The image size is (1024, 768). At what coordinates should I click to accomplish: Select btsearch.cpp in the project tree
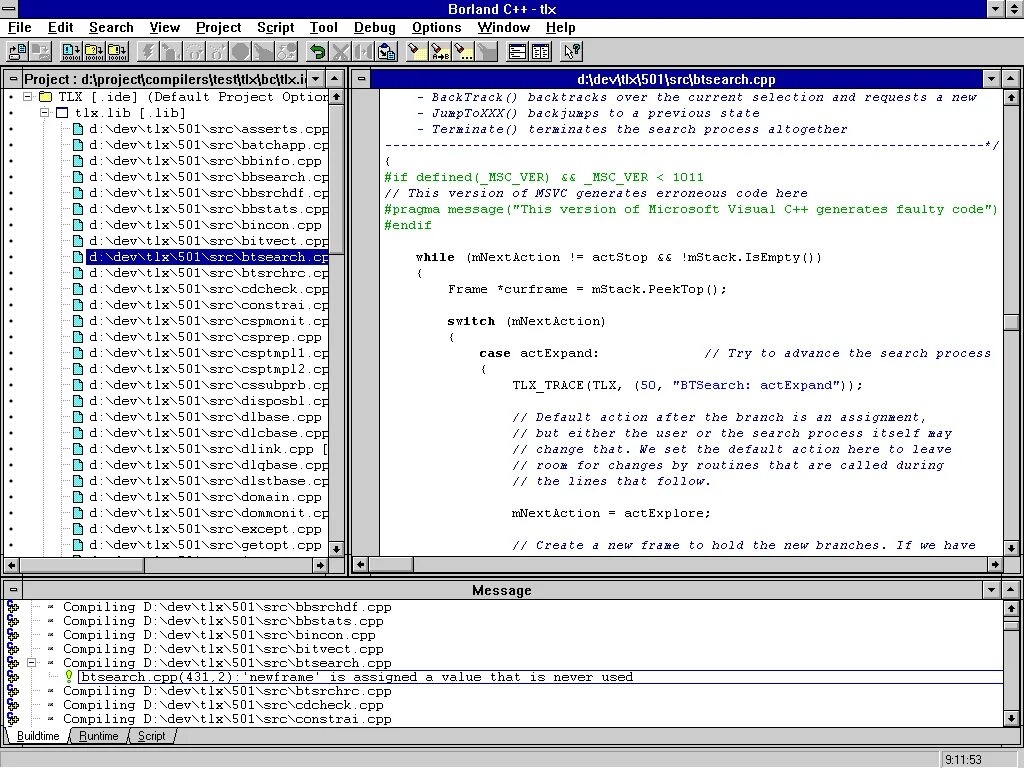tap(208, 257)
